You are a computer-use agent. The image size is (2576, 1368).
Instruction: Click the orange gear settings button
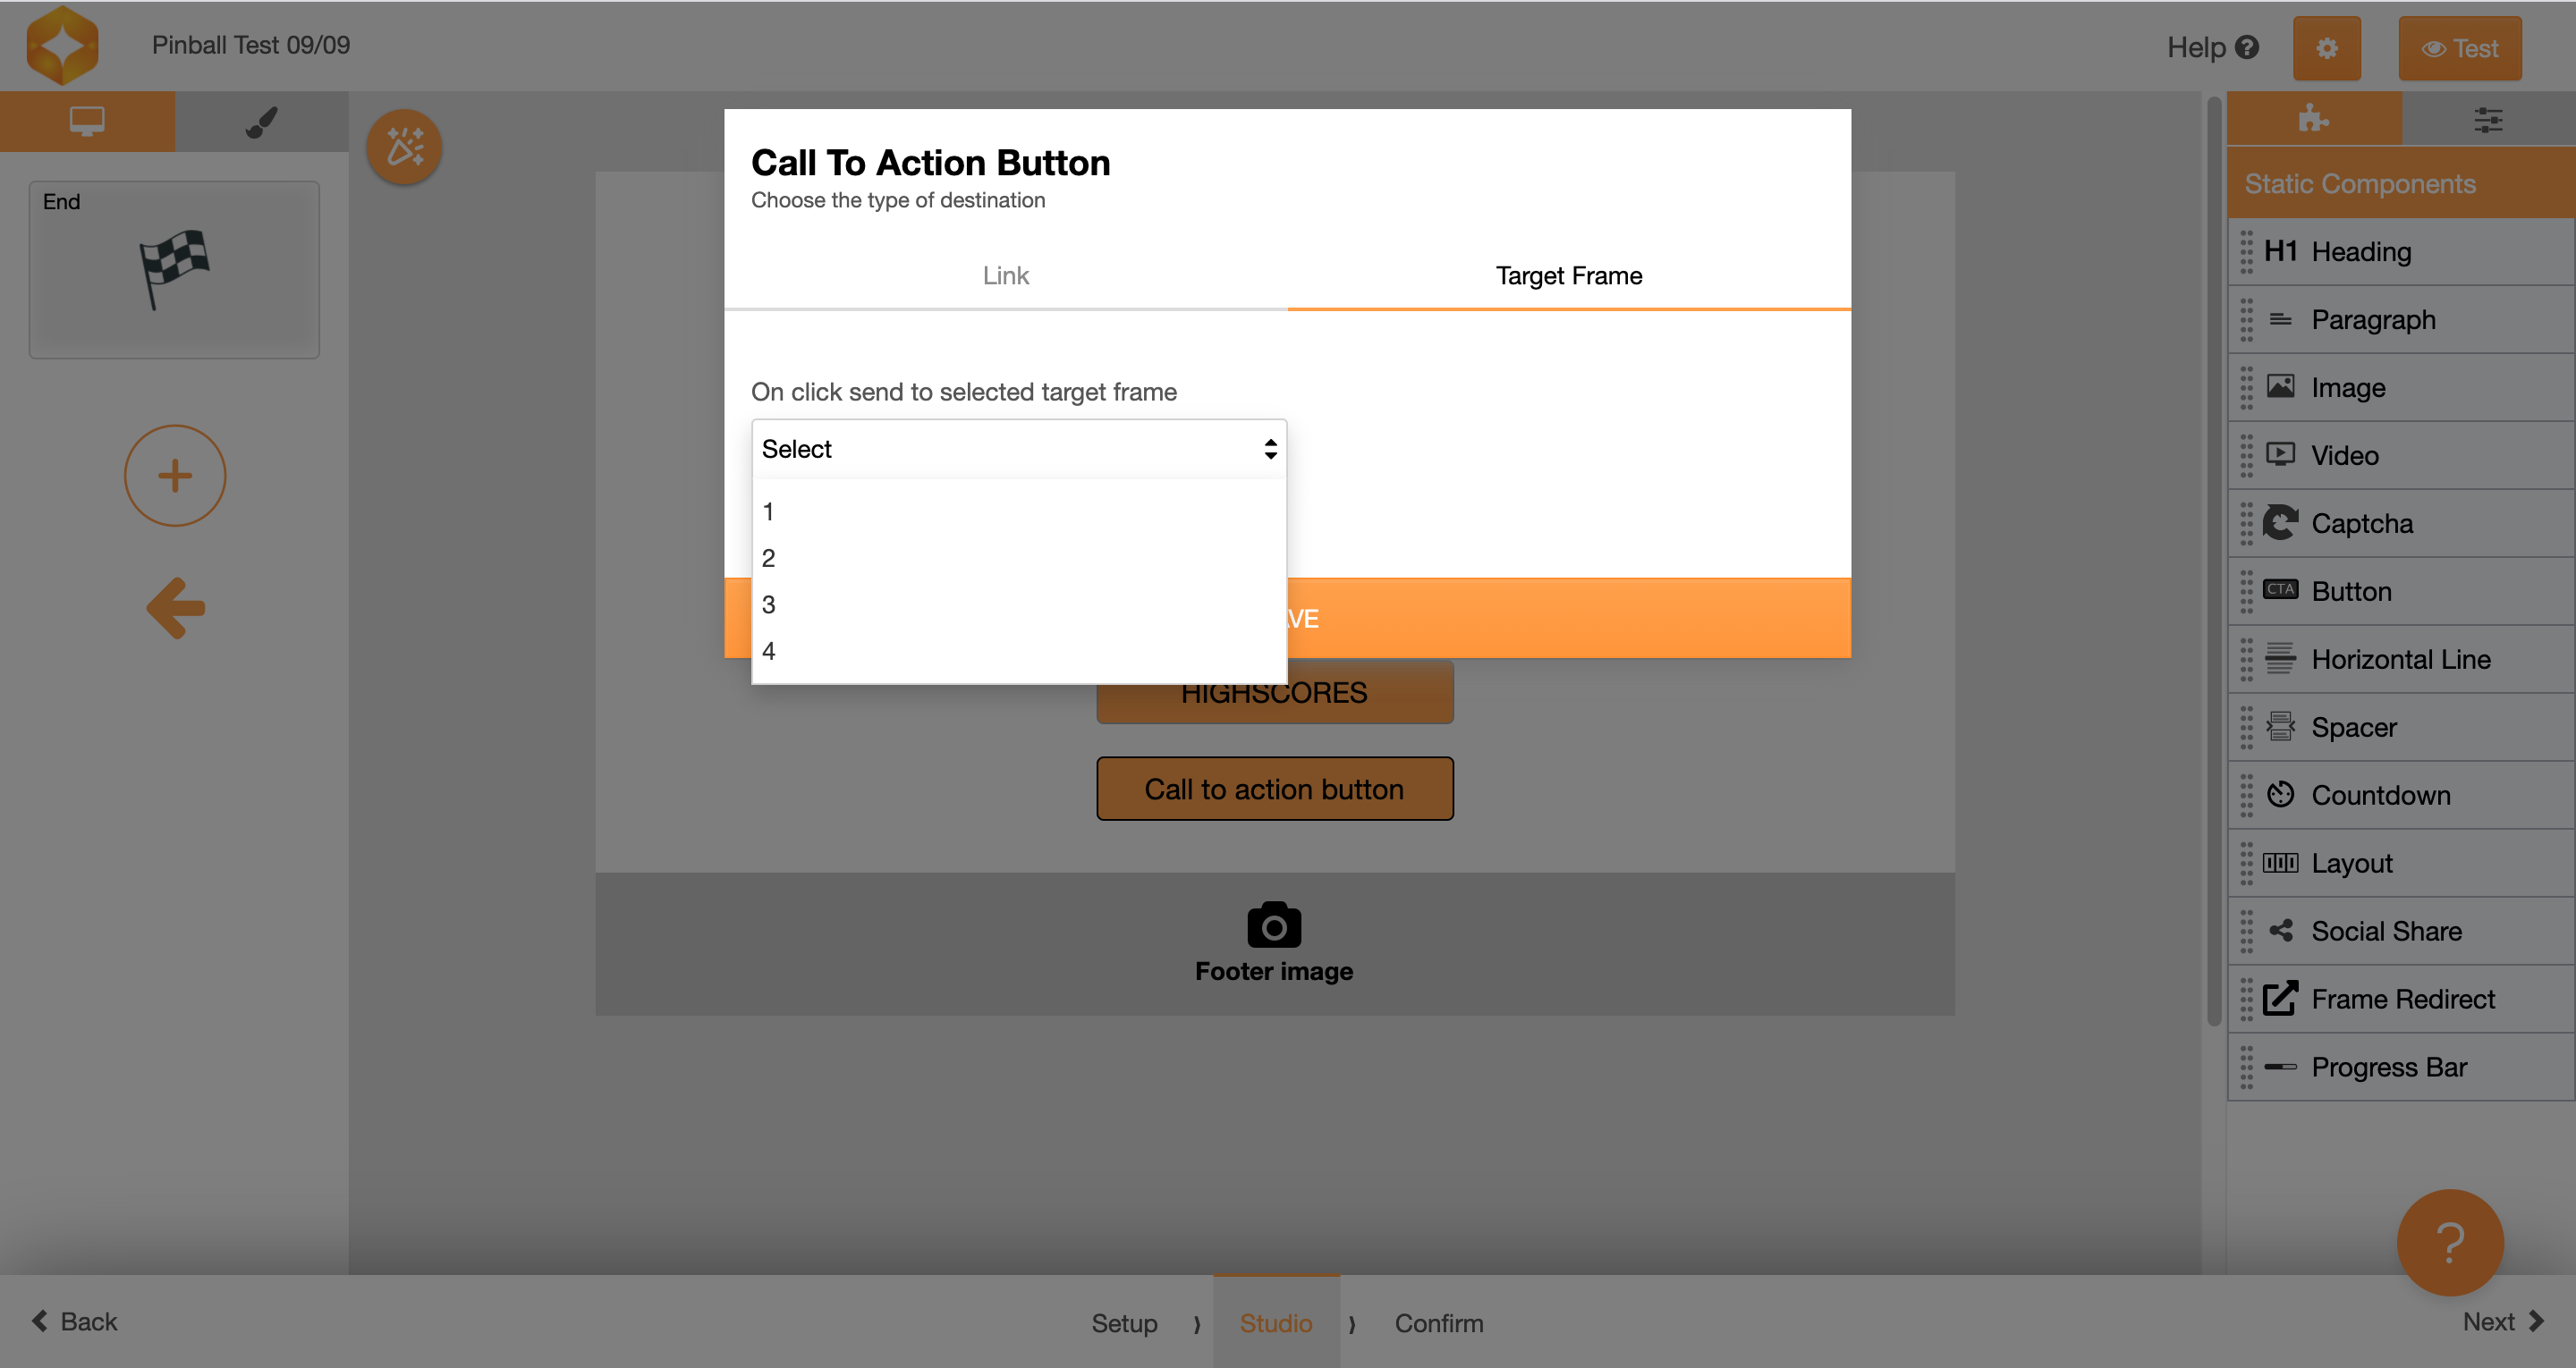point(2326,48)
